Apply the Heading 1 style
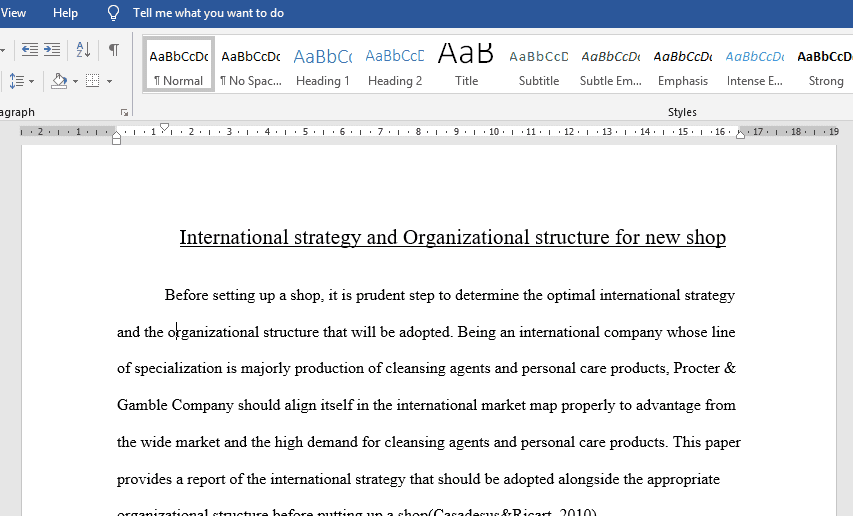Screen dimensions: 853x516 pos(323,64)
